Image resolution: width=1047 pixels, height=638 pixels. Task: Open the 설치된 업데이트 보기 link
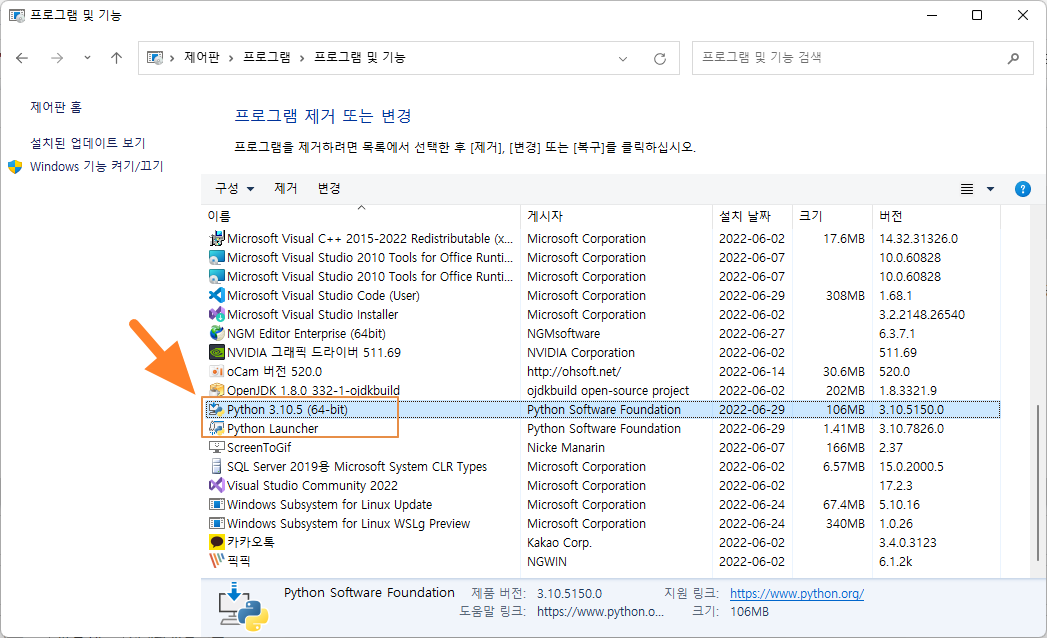point(87,142)
